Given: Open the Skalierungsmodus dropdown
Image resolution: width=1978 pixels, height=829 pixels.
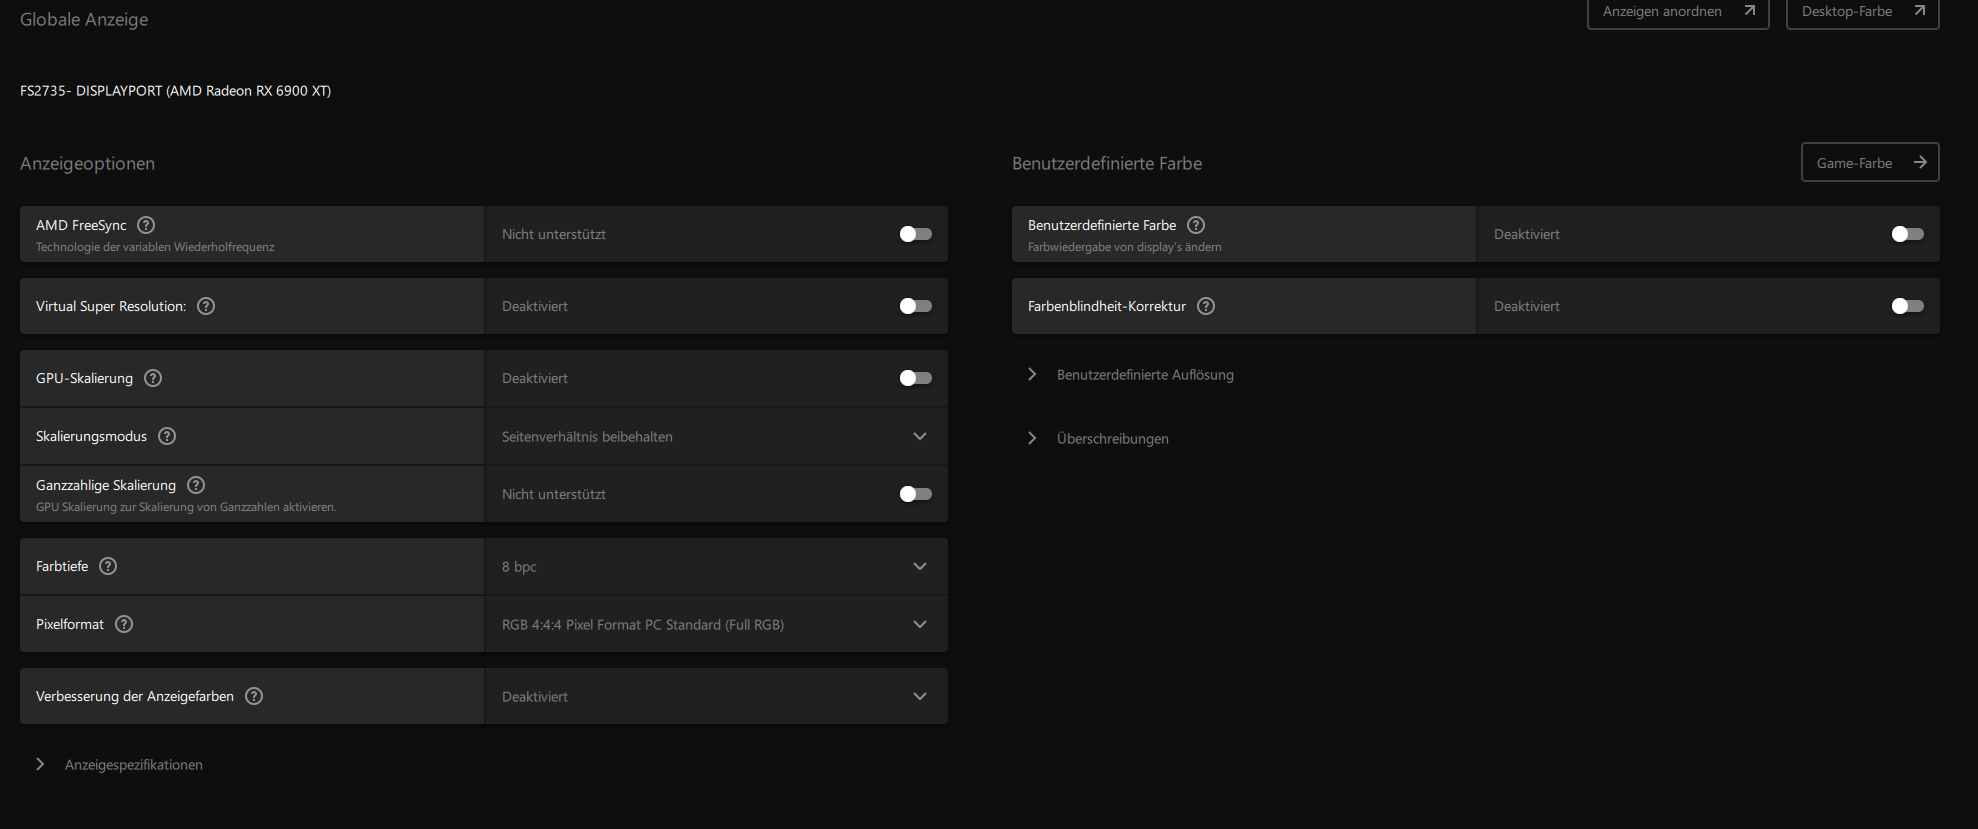Looking at the screenshot, I should pyautogui.click(x=716, y=437).
